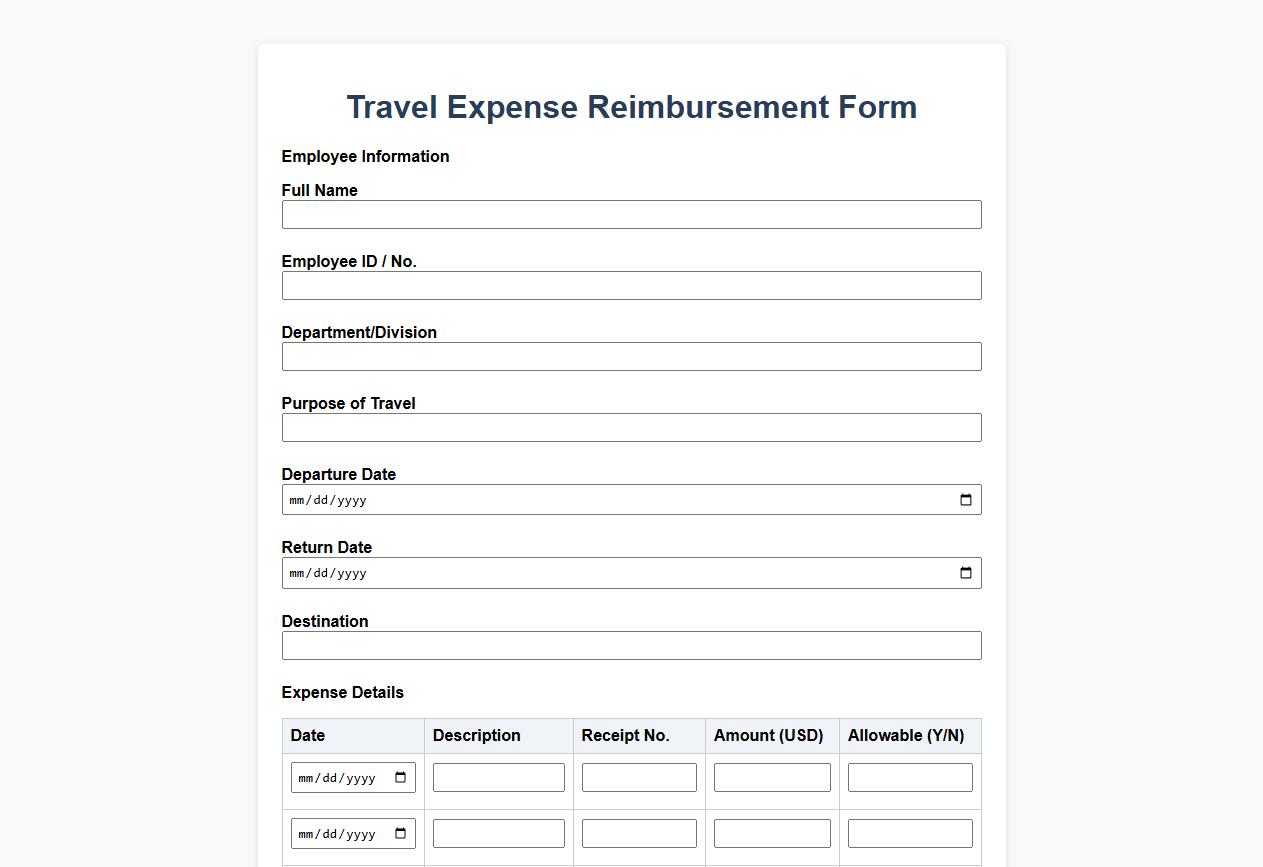This screenshot has width=1263, height=867.
Task: Click the Department/Division input field
Action: pyautogui.click(x=631, y=356)
